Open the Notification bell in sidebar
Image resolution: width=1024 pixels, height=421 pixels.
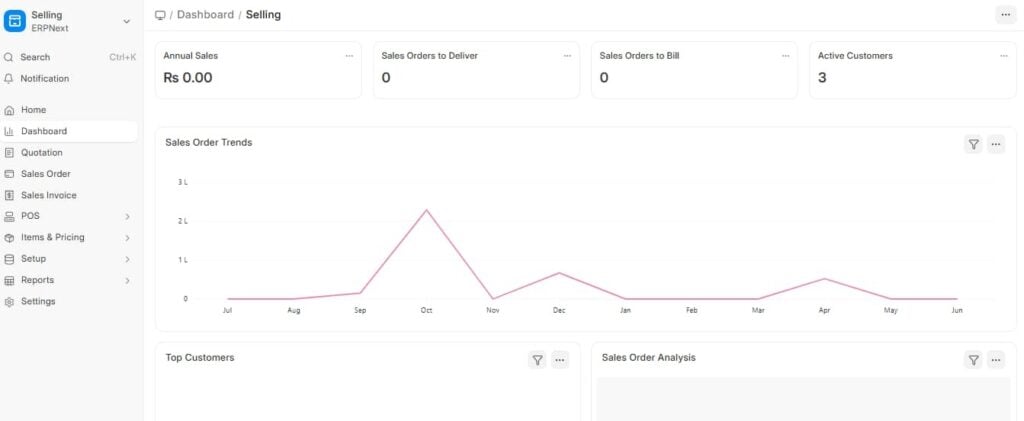[10, 79]
